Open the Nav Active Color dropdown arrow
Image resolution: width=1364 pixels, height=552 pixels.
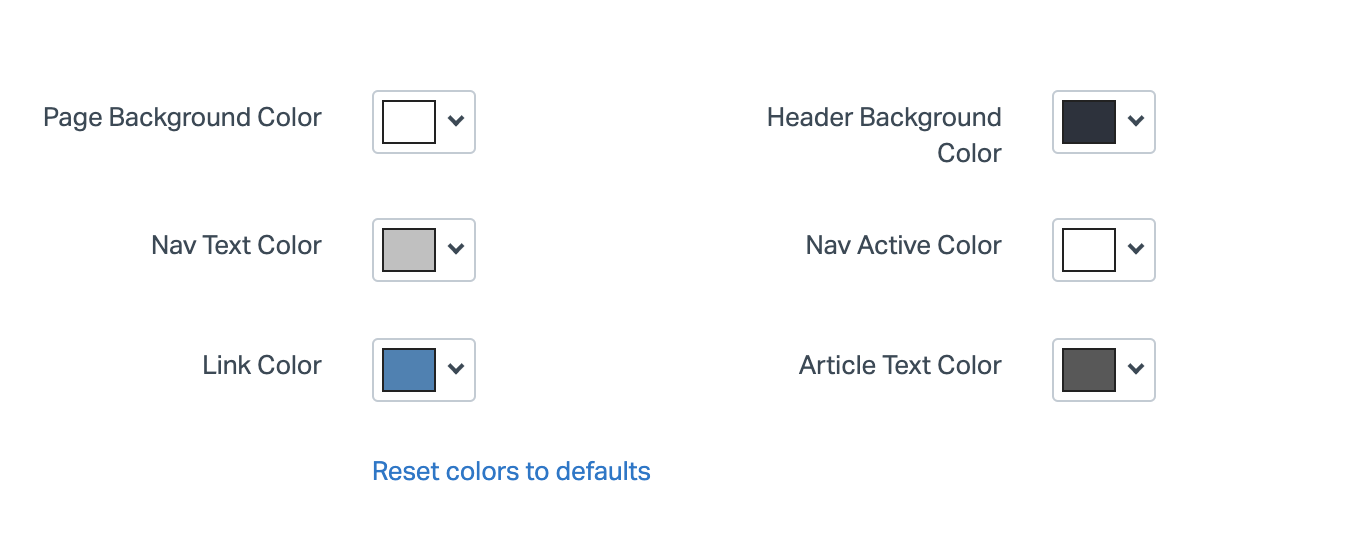click(1136, 250)
